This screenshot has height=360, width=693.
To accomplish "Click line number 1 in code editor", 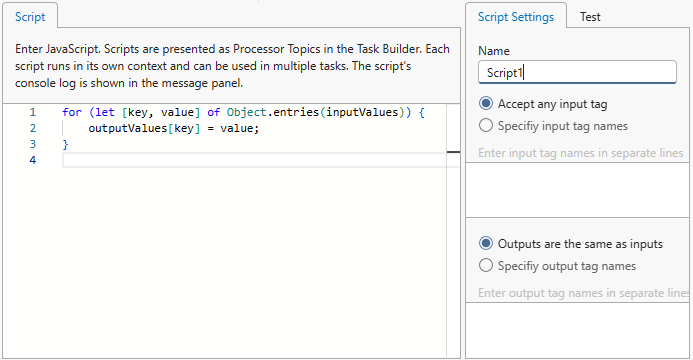I will click(x=33, y=112).
